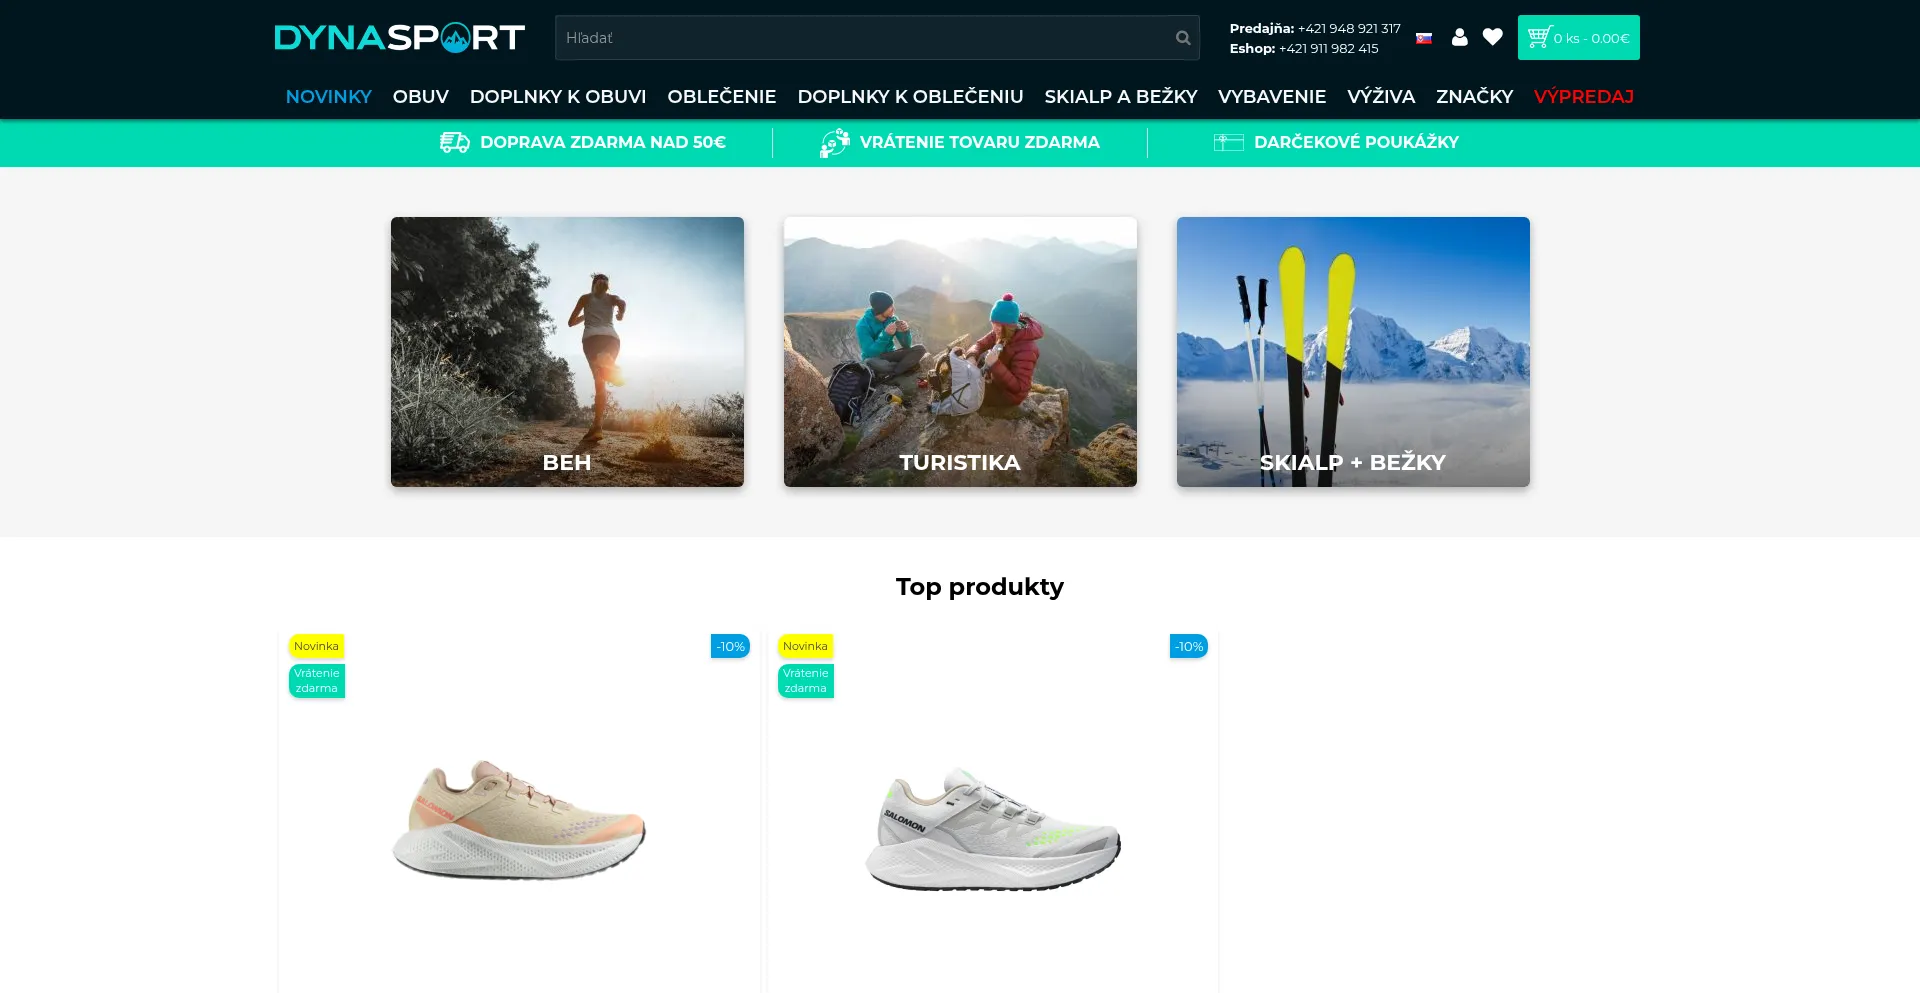Expand the OBLEČENIE menu
This screenshot has height=993, width=1920.
(x=722, y=96)
